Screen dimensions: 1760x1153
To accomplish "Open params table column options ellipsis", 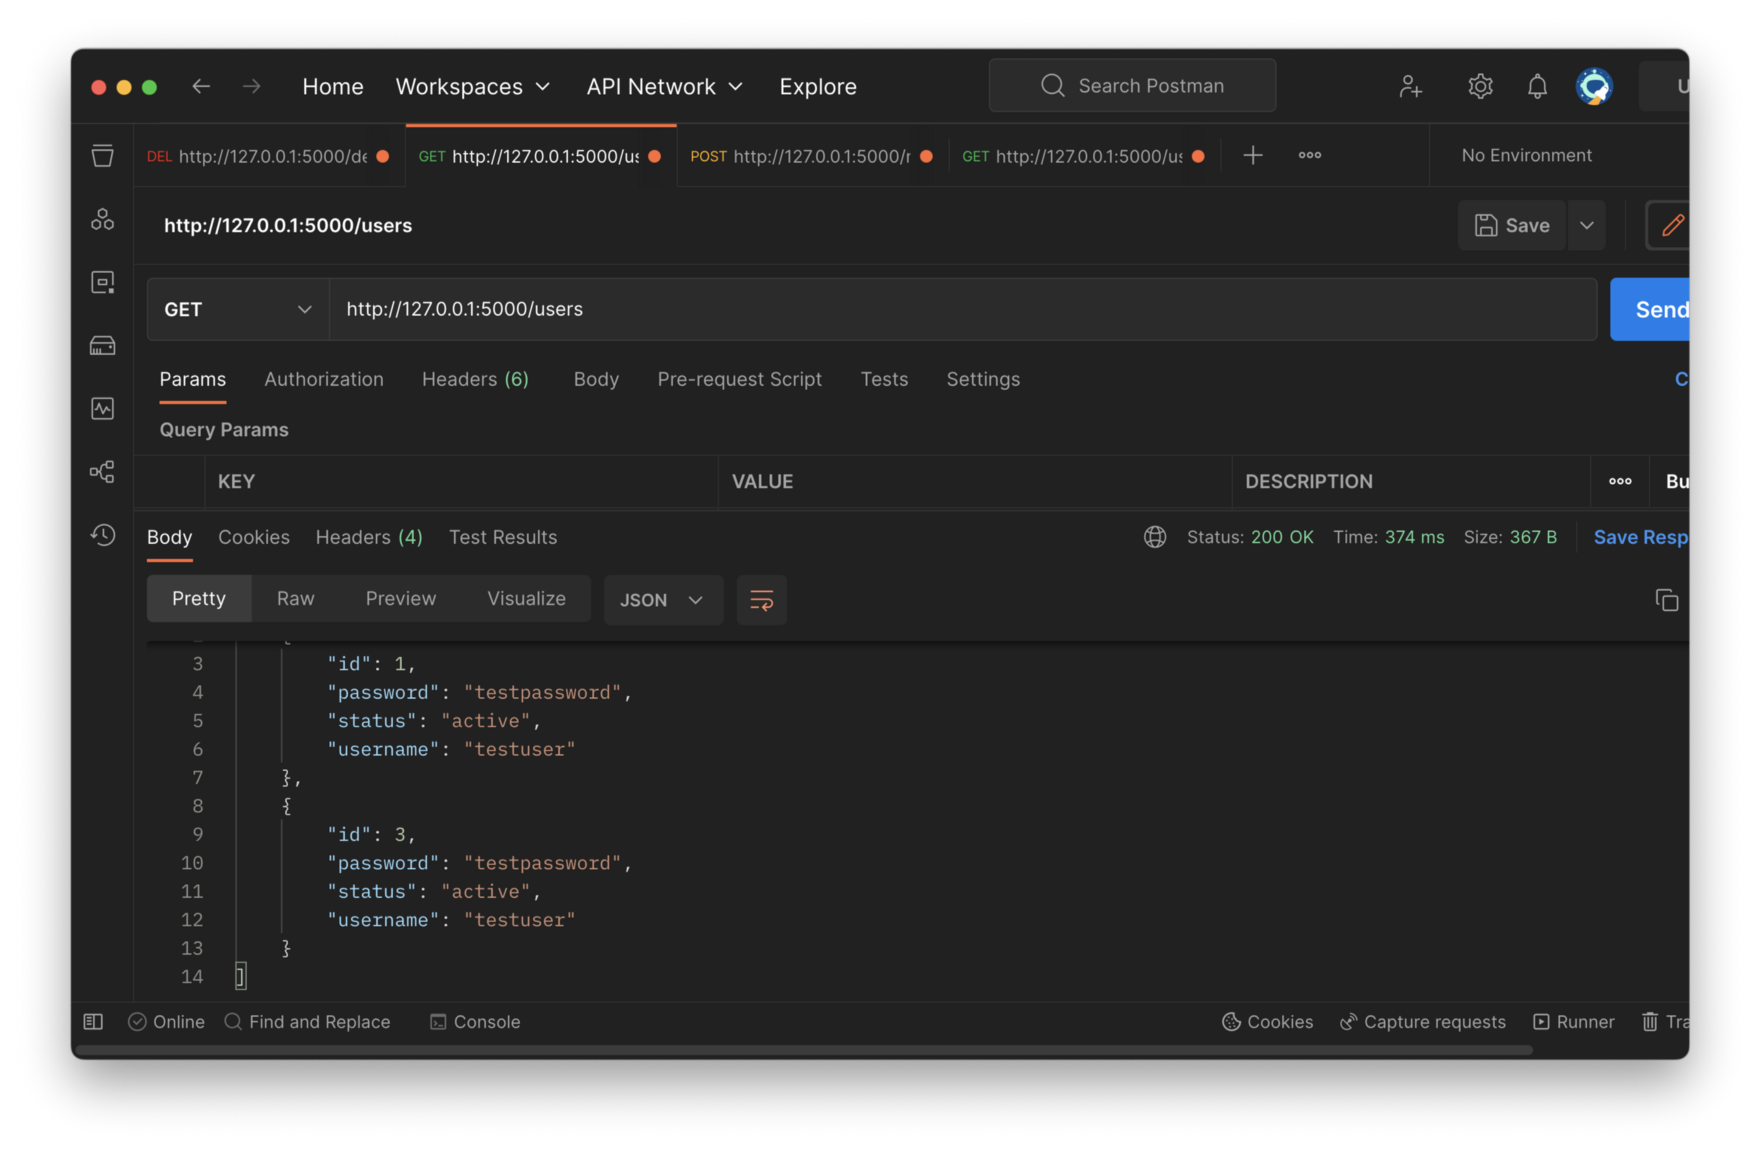I will 1620,481.
